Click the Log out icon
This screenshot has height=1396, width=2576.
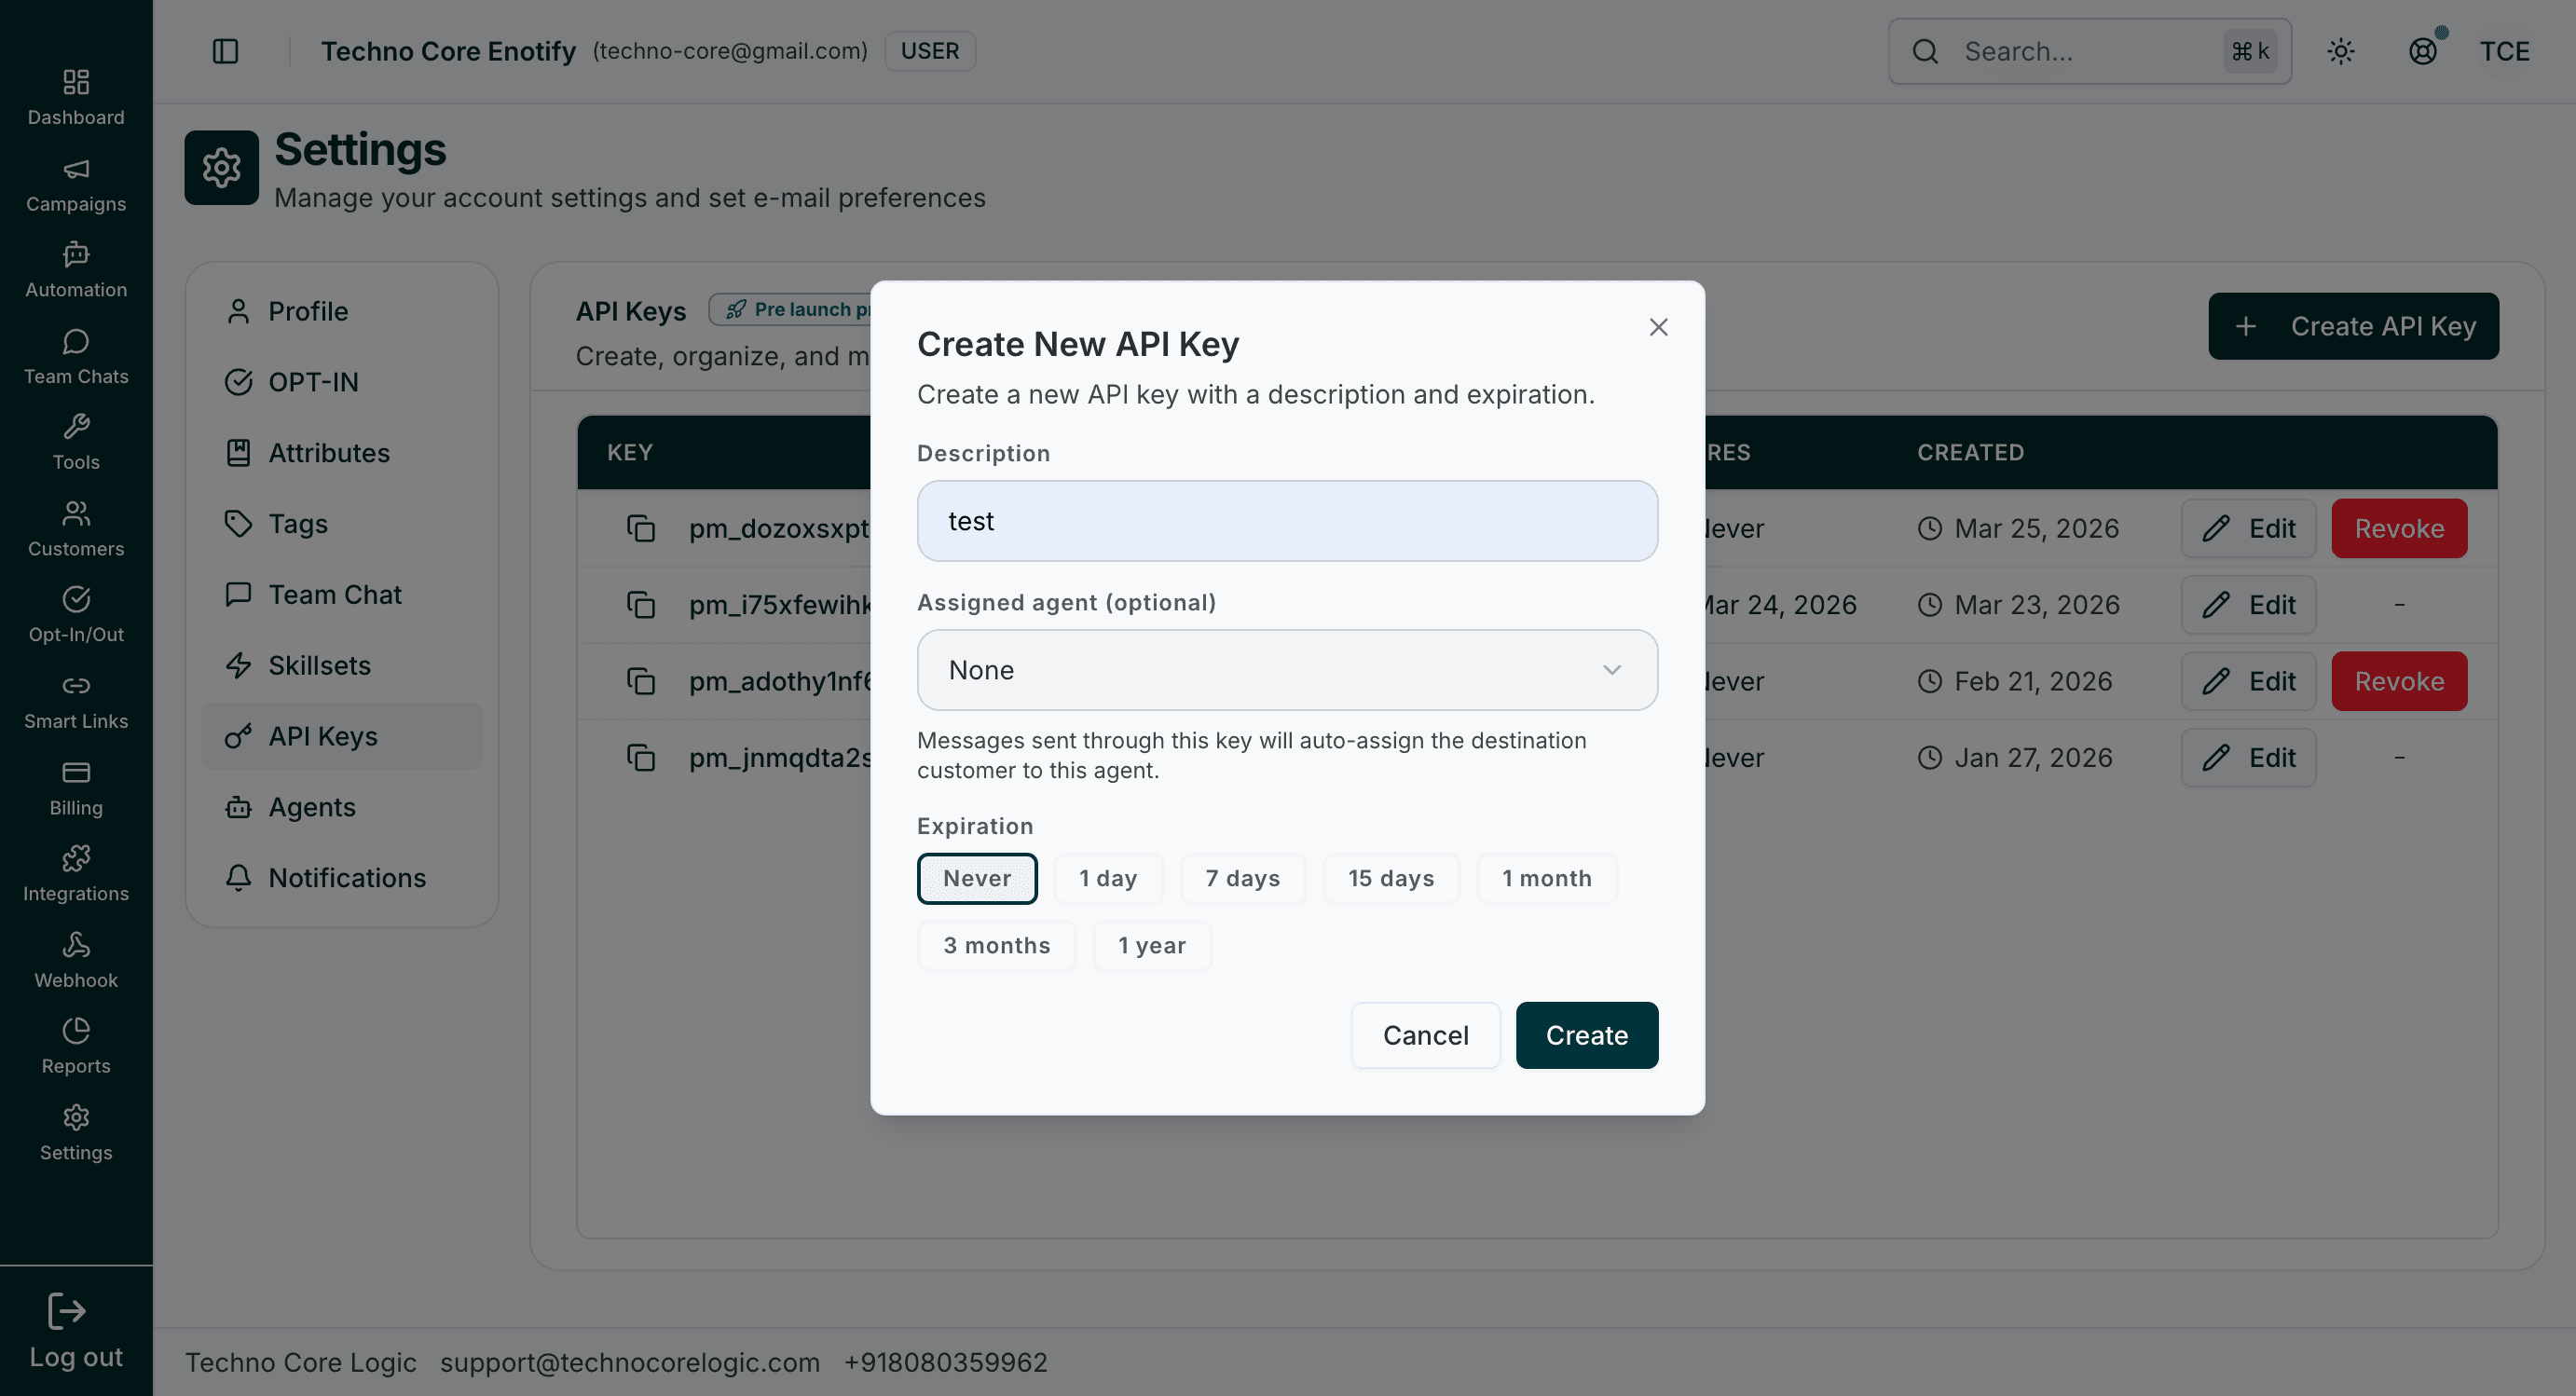click(x=67, y=1311)
